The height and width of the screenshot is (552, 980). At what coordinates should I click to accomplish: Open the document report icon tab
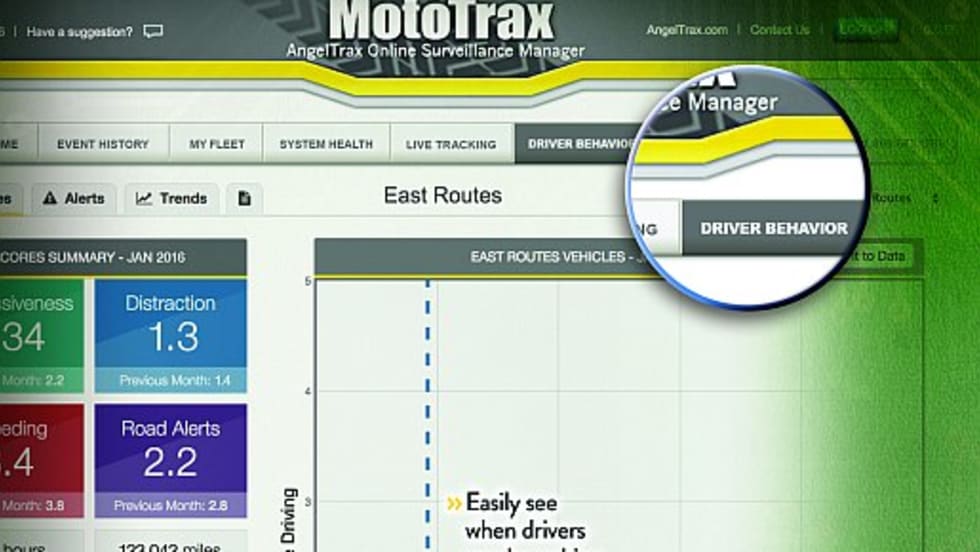244,198
